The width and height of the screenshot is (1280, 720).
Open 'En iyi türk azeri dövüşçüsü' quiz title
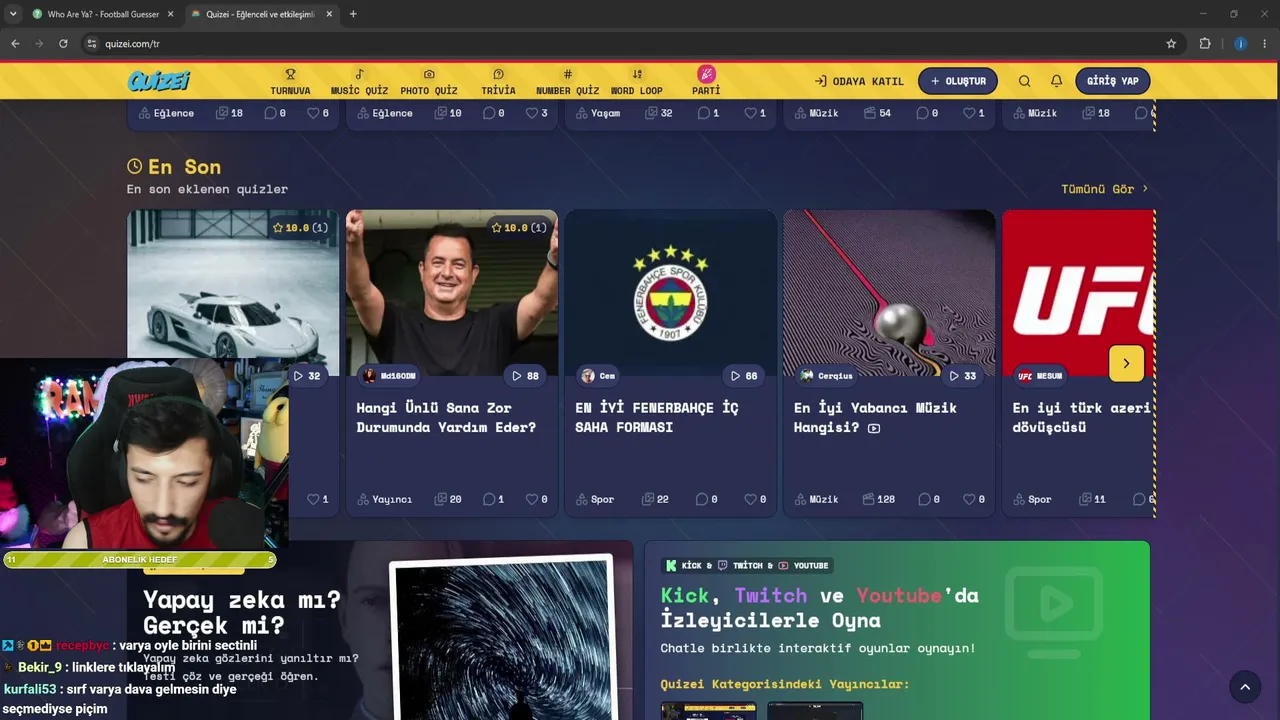click(x=1082, y=418)
